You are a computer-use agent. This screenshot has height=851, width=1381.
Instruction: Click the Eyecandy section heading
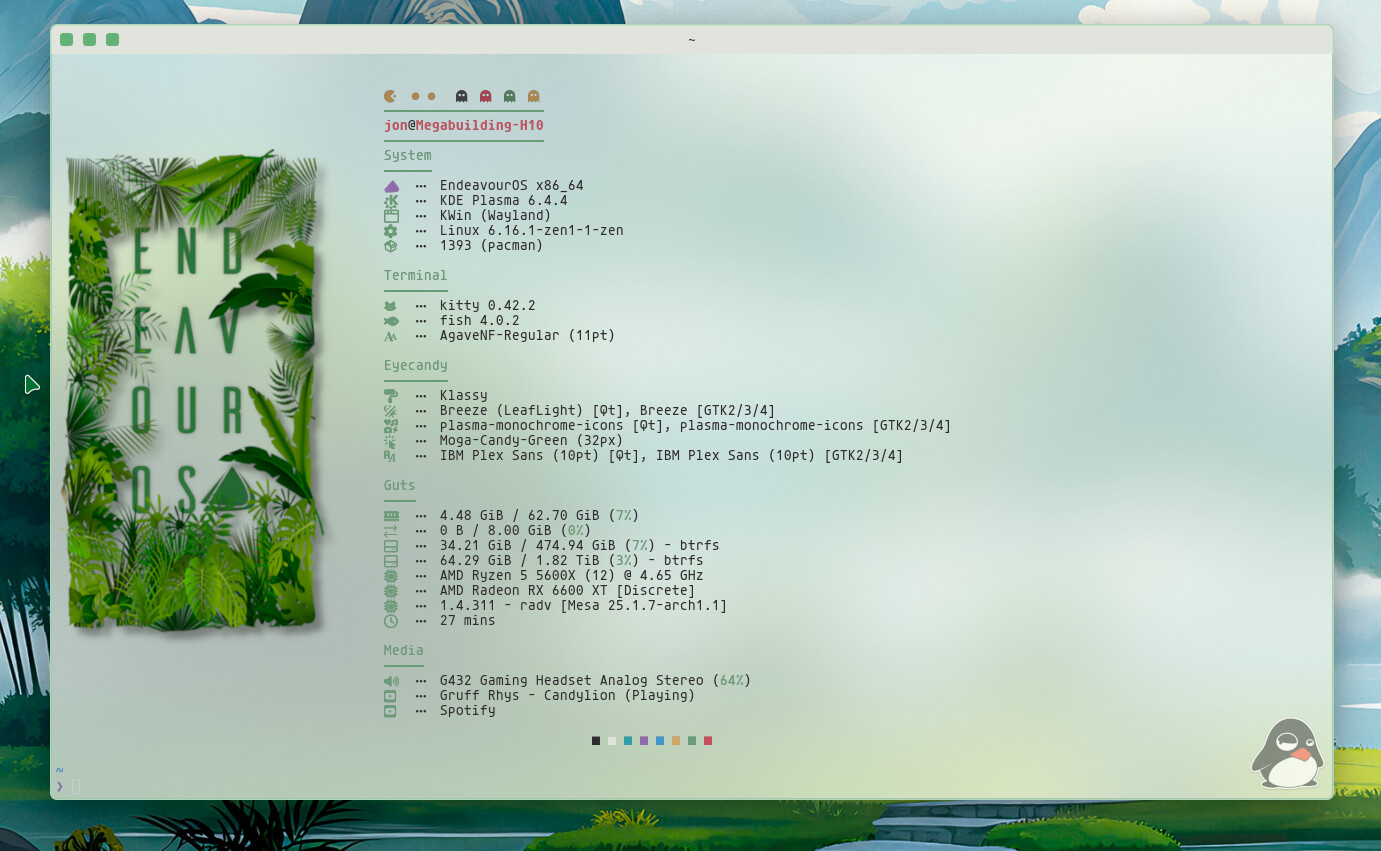[x=416, y=365]
